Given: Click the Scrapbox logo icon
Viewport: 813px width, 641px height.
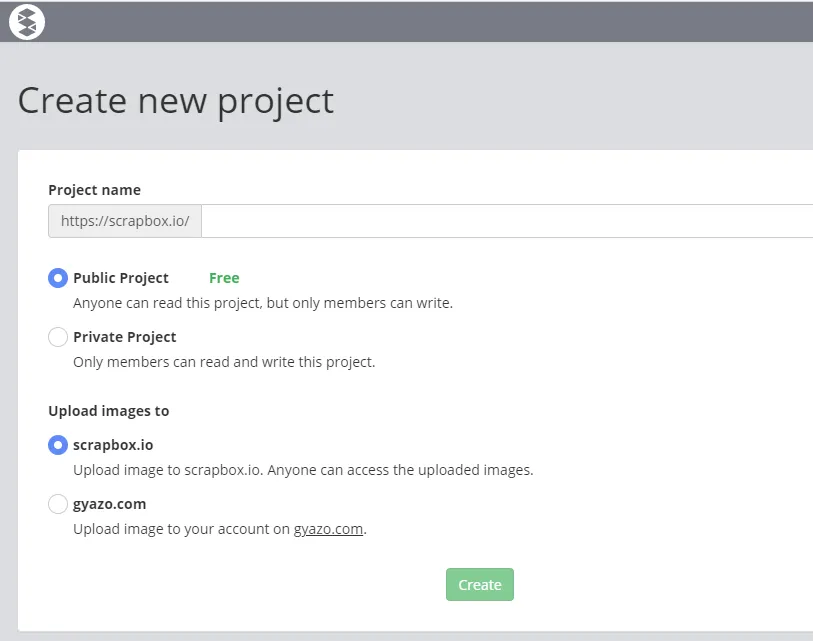Looking at the screenshot, I should coord(27,21).
